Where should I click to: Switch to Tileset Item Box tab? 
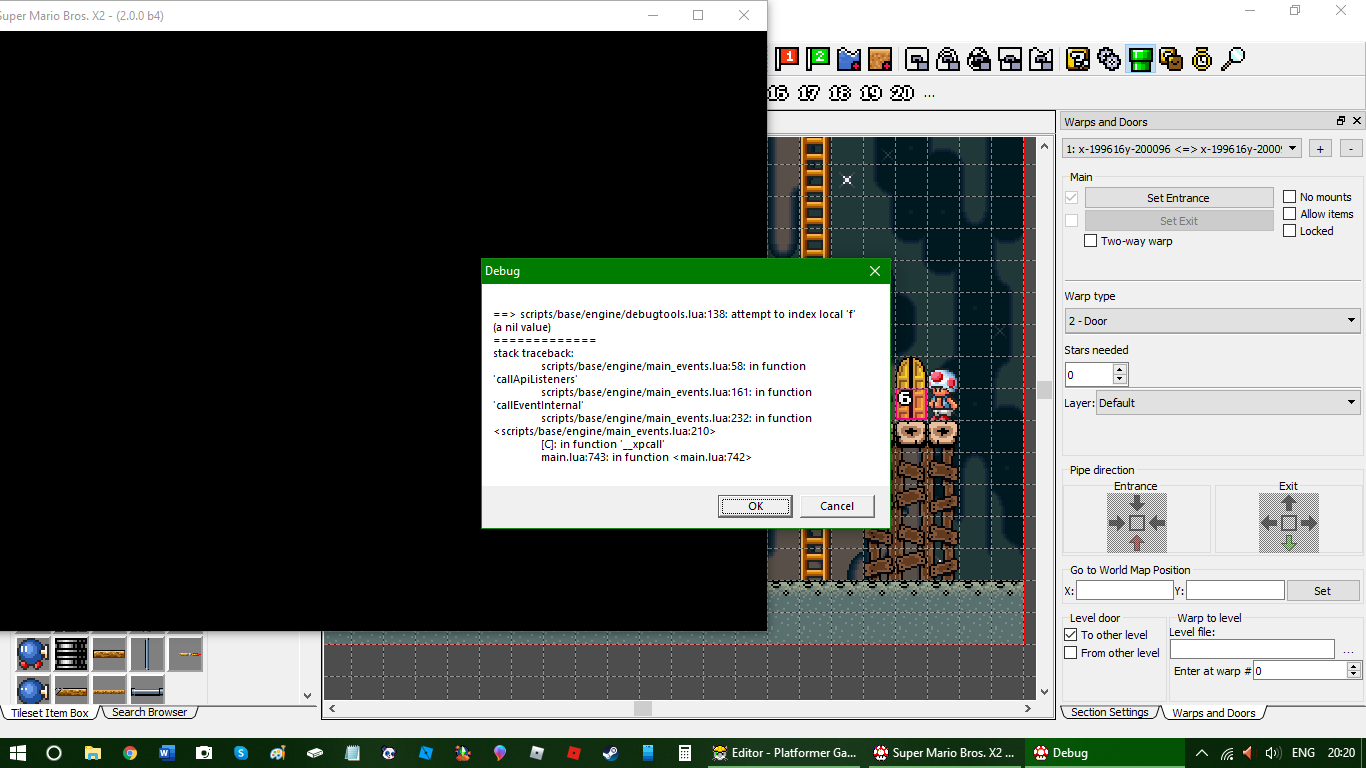point(51,713)
